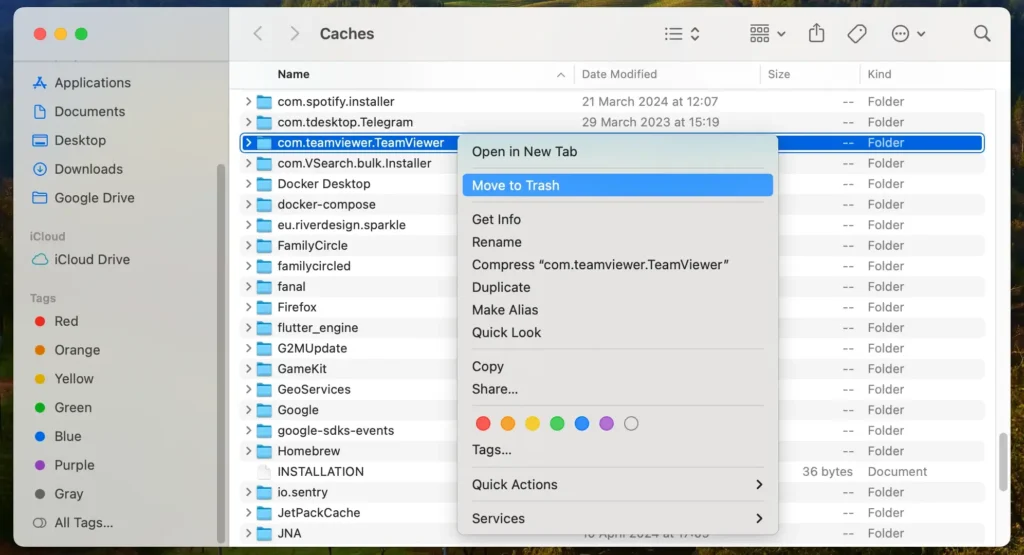Expand the com.tdesktop.Telegram folder
The width and height of the screenshot is (1024, 555).
click(x=248, y=122)
